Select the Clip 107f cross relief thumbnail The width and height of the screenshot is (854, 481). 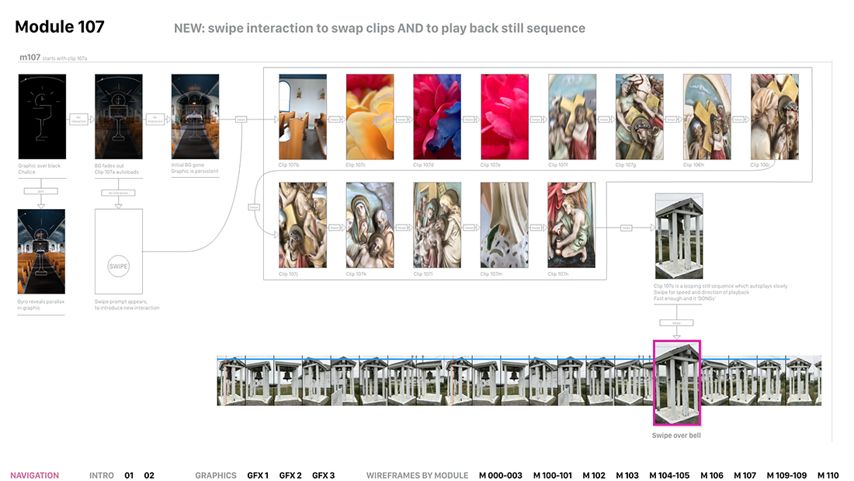pyautogui.click(x=572, y=117)
